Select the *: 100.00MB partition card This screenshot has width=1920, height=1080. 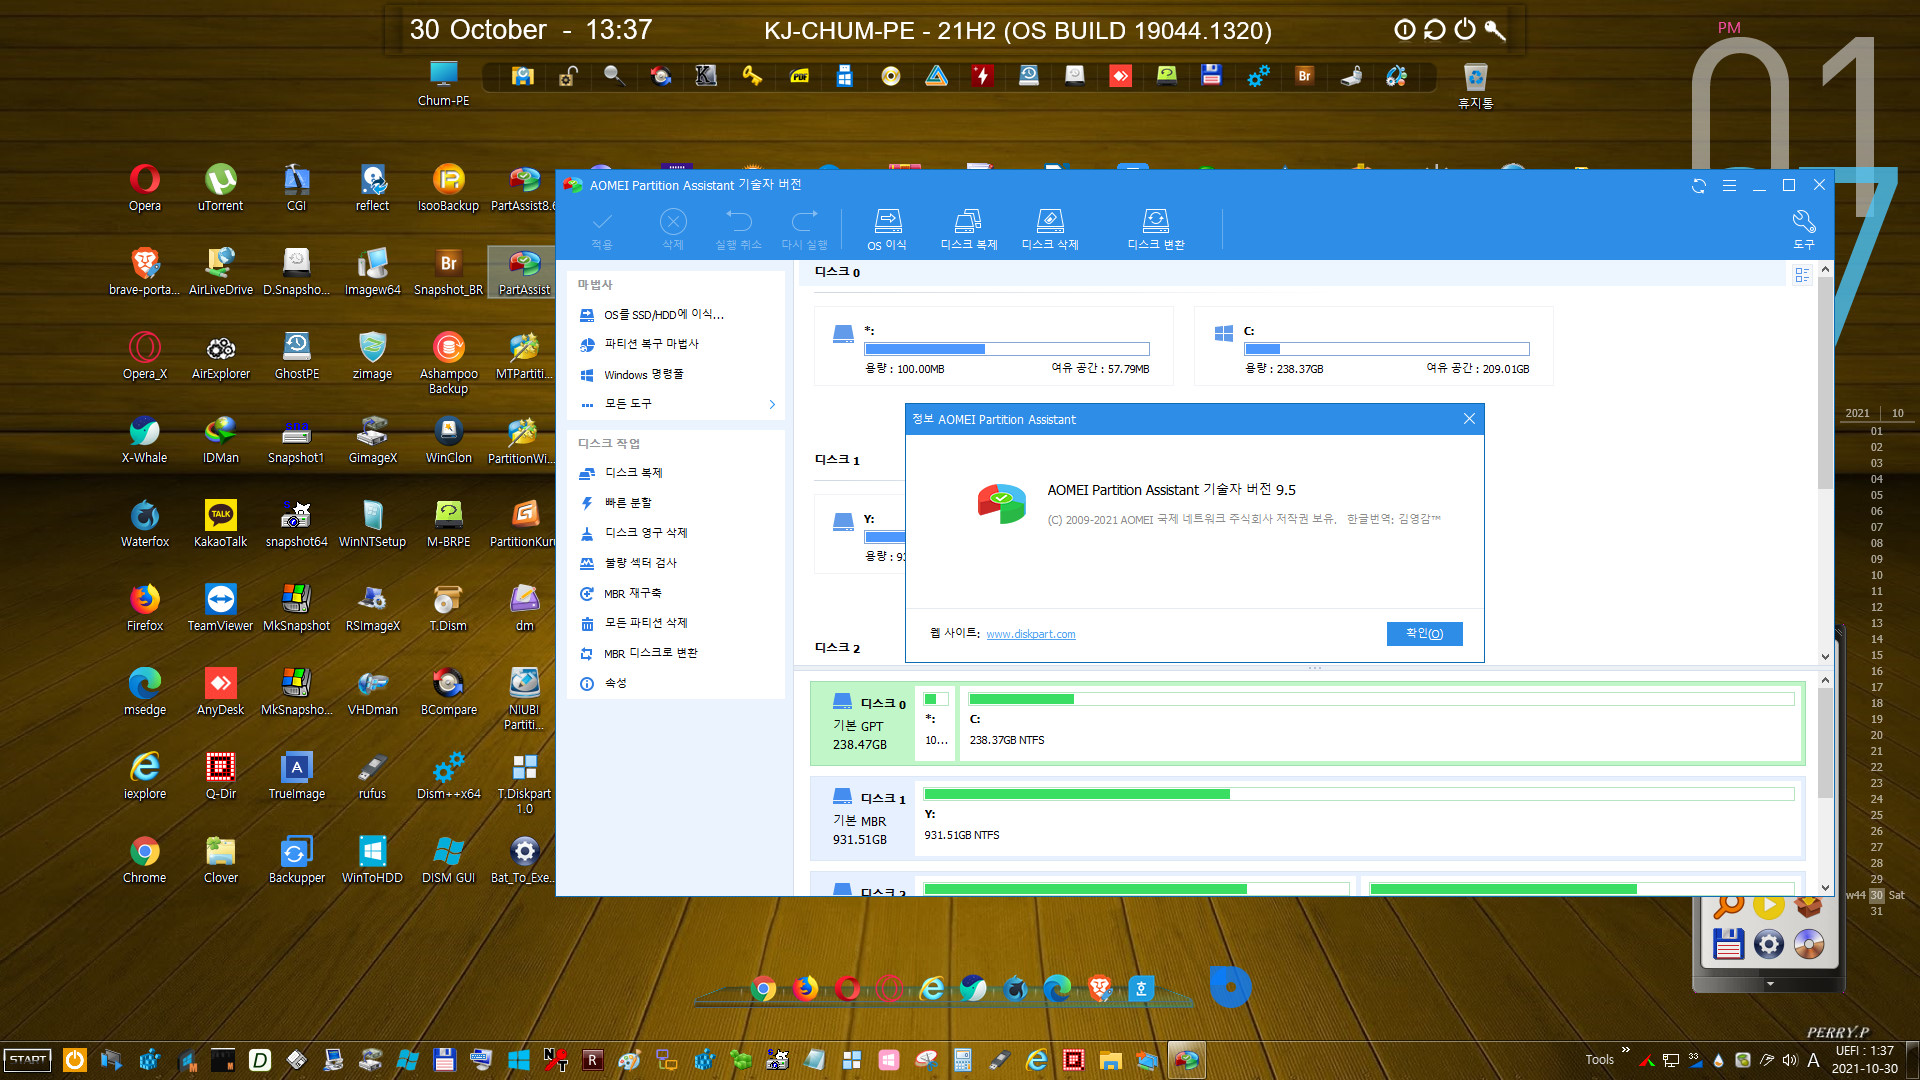(x=993, y=346)
